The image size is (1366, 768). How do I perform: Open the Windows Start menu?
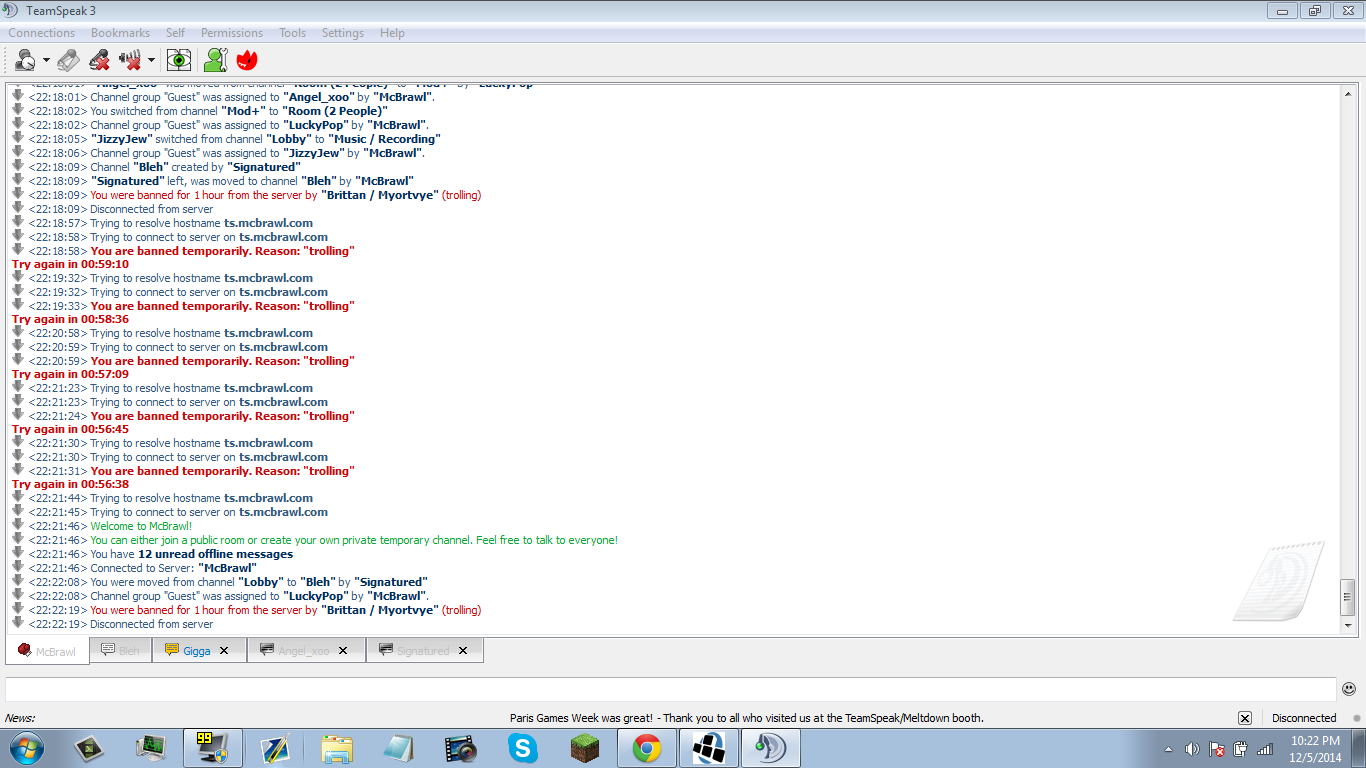click(x=27, y=748)
